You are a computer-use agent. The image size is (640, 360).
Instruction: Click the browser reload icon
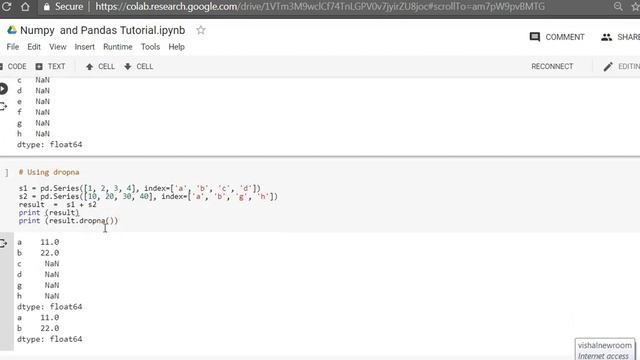[x=7, y=7]
